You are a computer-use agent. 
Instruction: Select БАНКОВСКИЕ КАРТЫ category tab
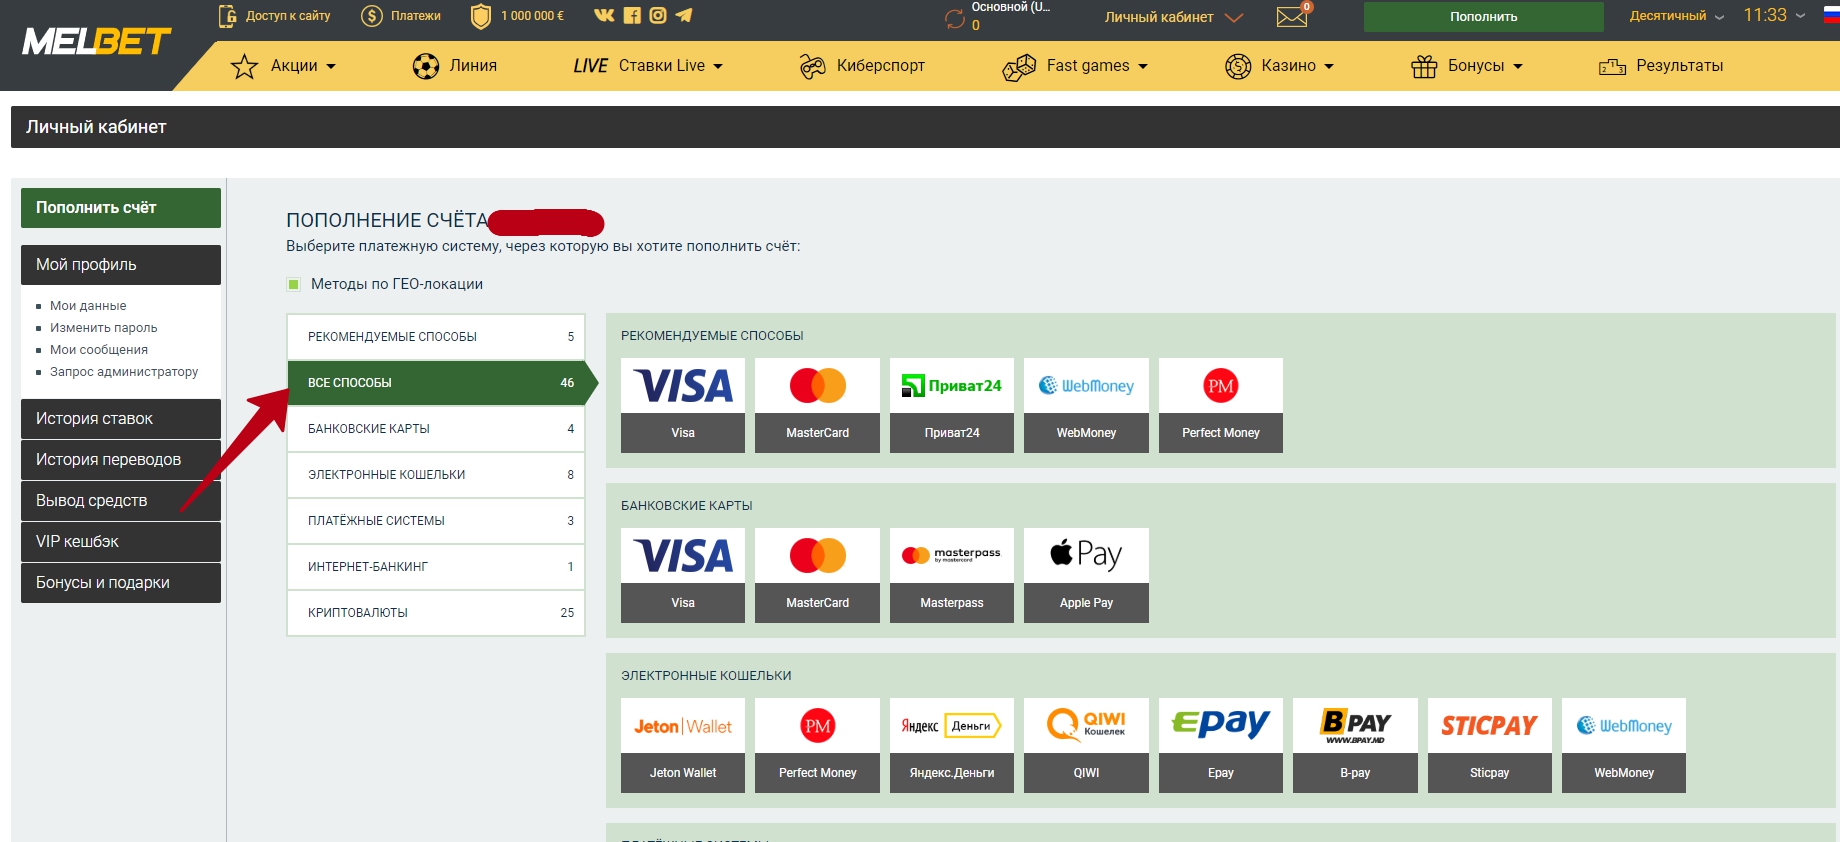pos(436,429)
